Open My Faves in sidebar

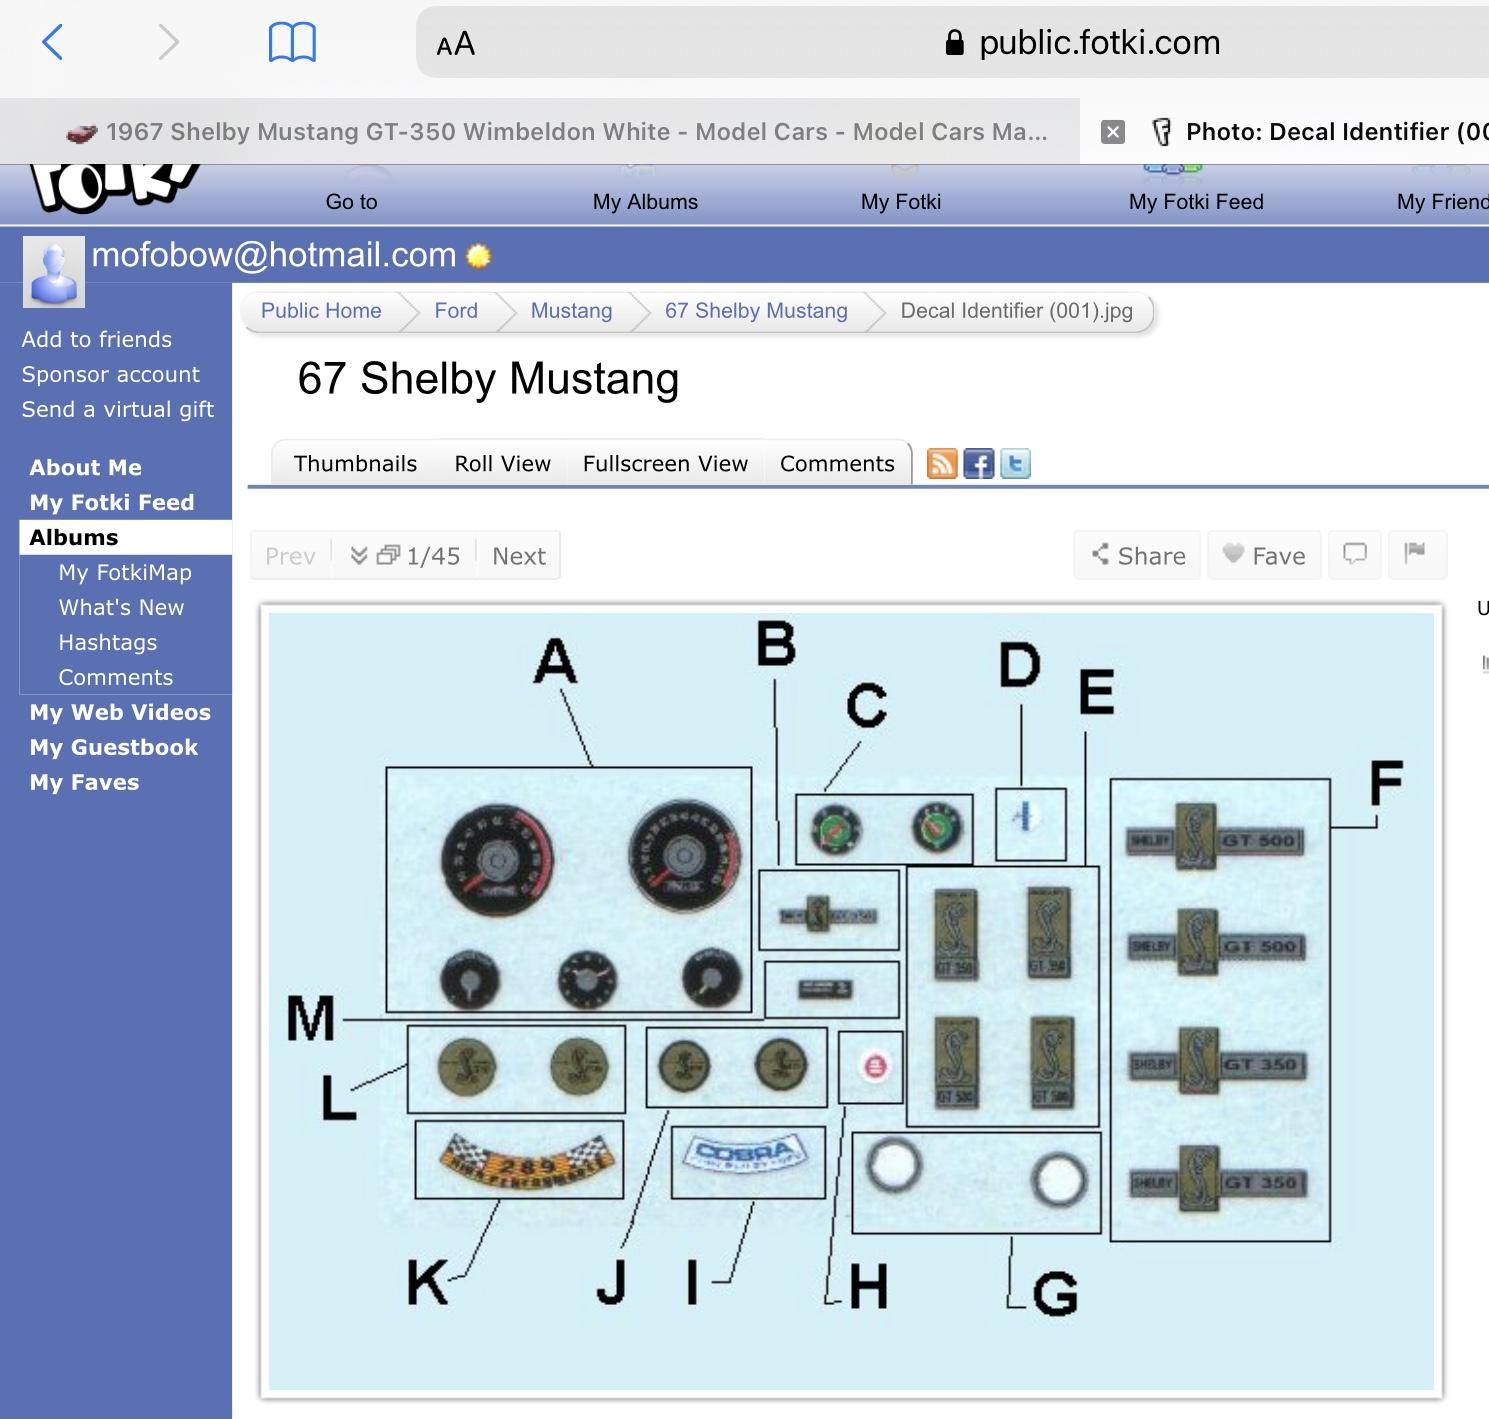(x=84, y=782)
